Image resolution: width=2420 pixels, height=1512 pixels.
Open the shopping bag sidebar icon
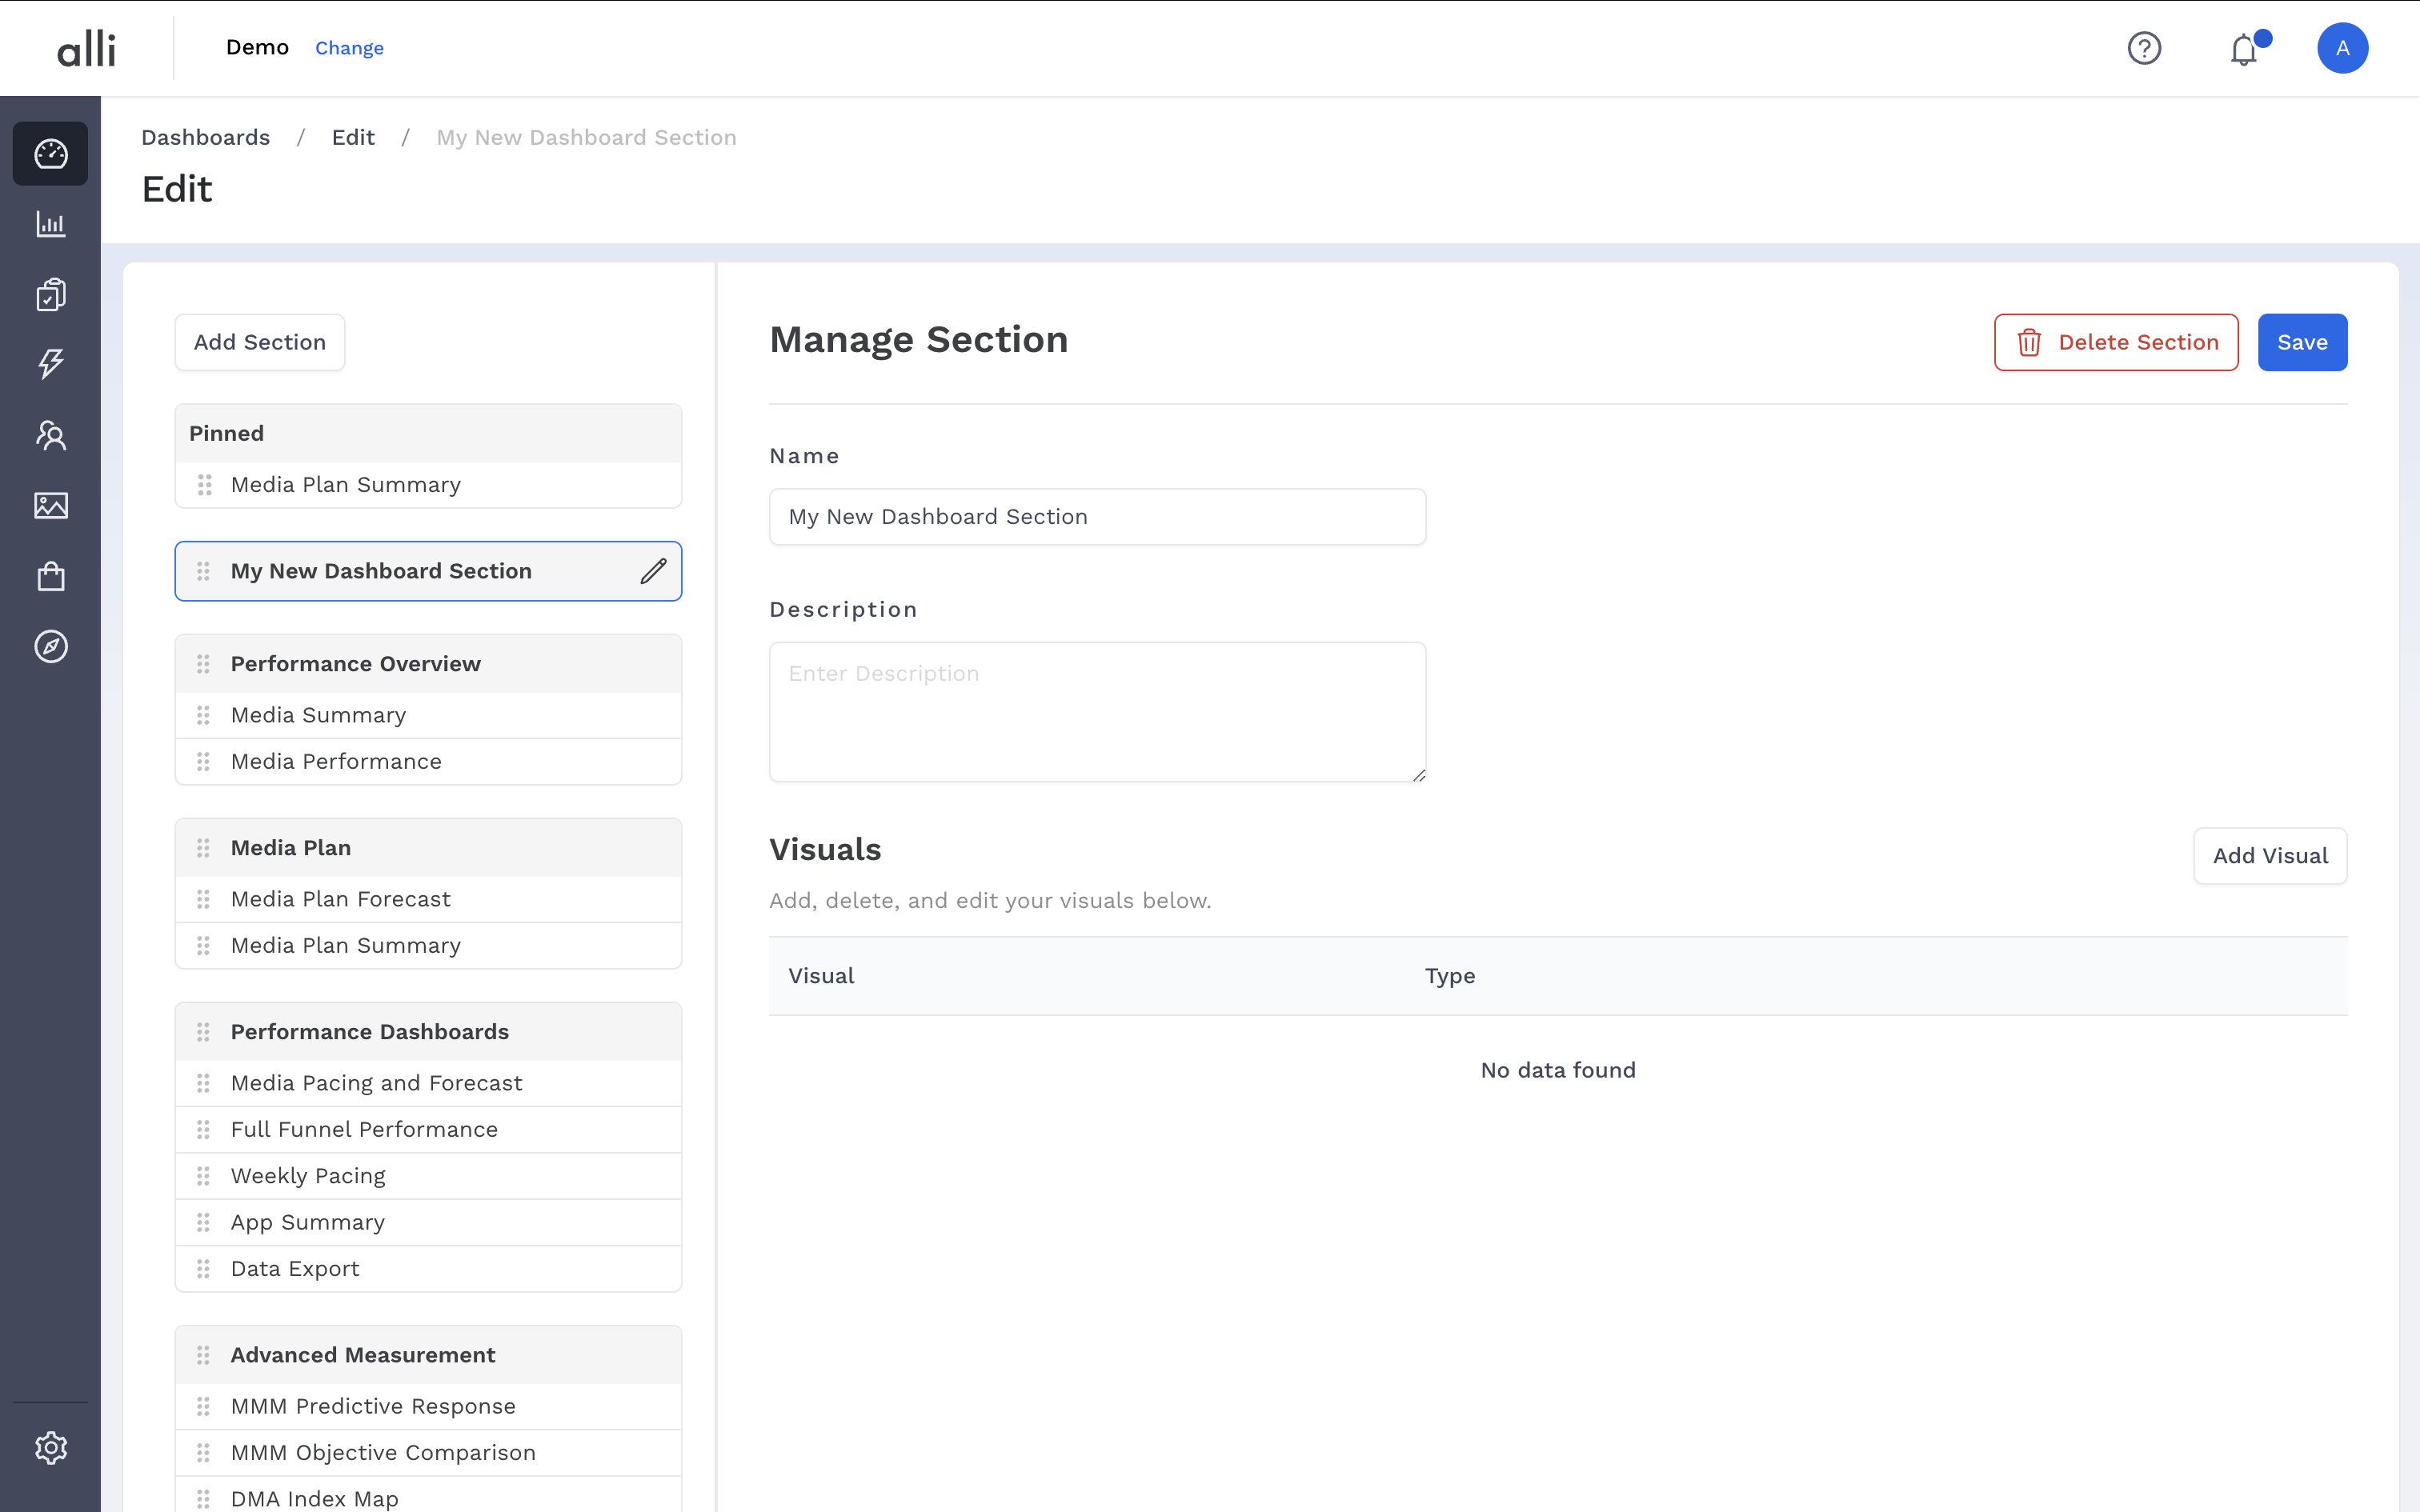coord(51,576)
